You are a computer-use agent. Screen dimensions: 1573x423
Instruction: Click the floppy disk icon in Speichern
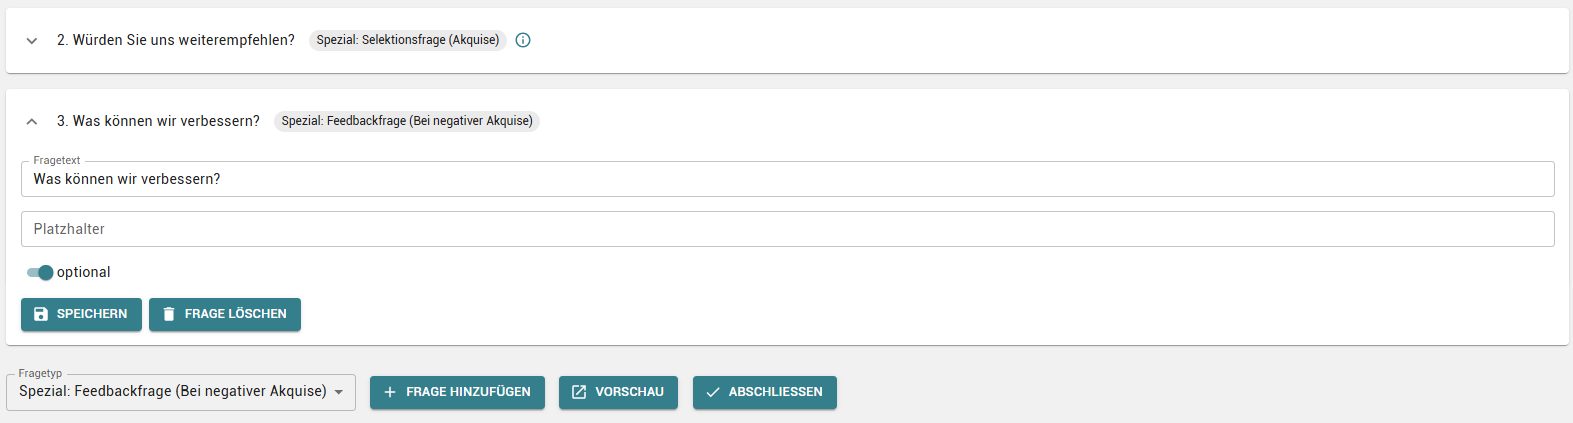(x=41, y=314)
